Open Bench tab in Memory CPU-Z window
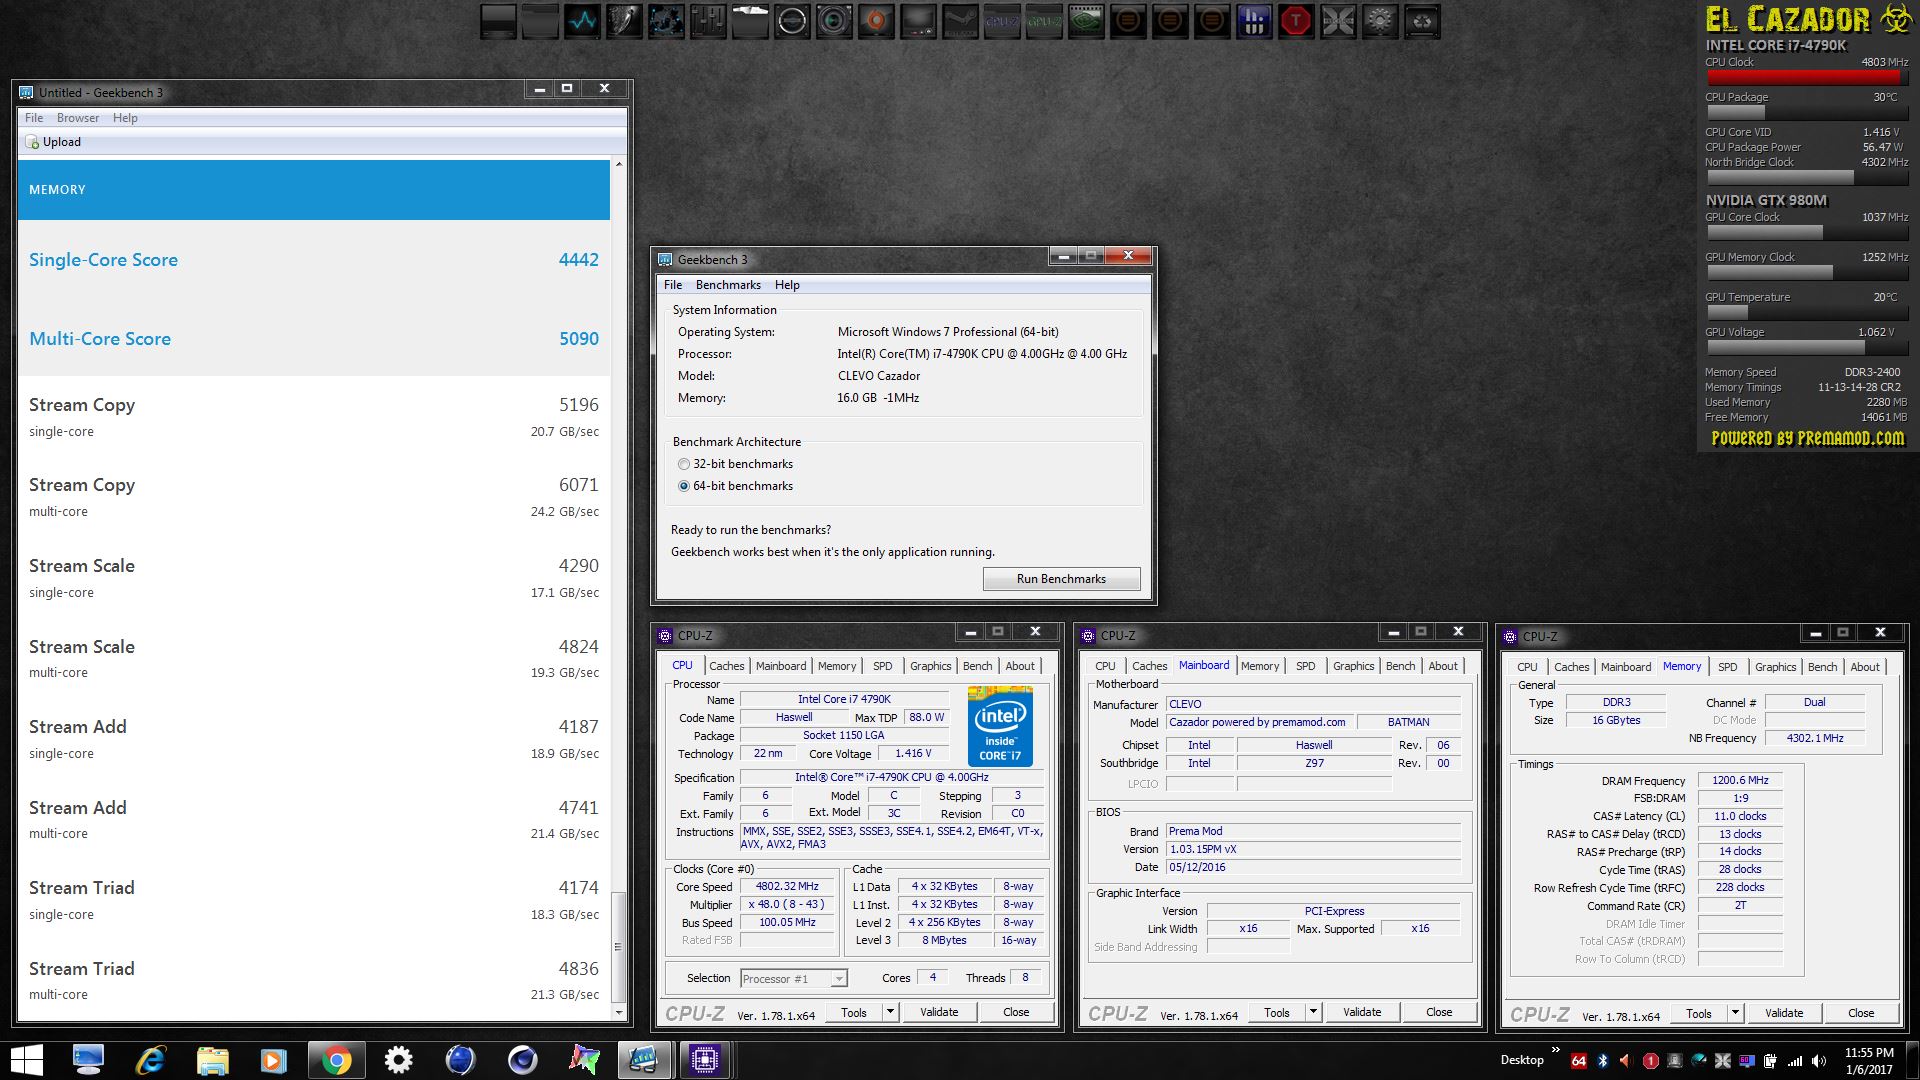The height and width of the screenshot is (1080, 1920). (x=1822, y=667)
